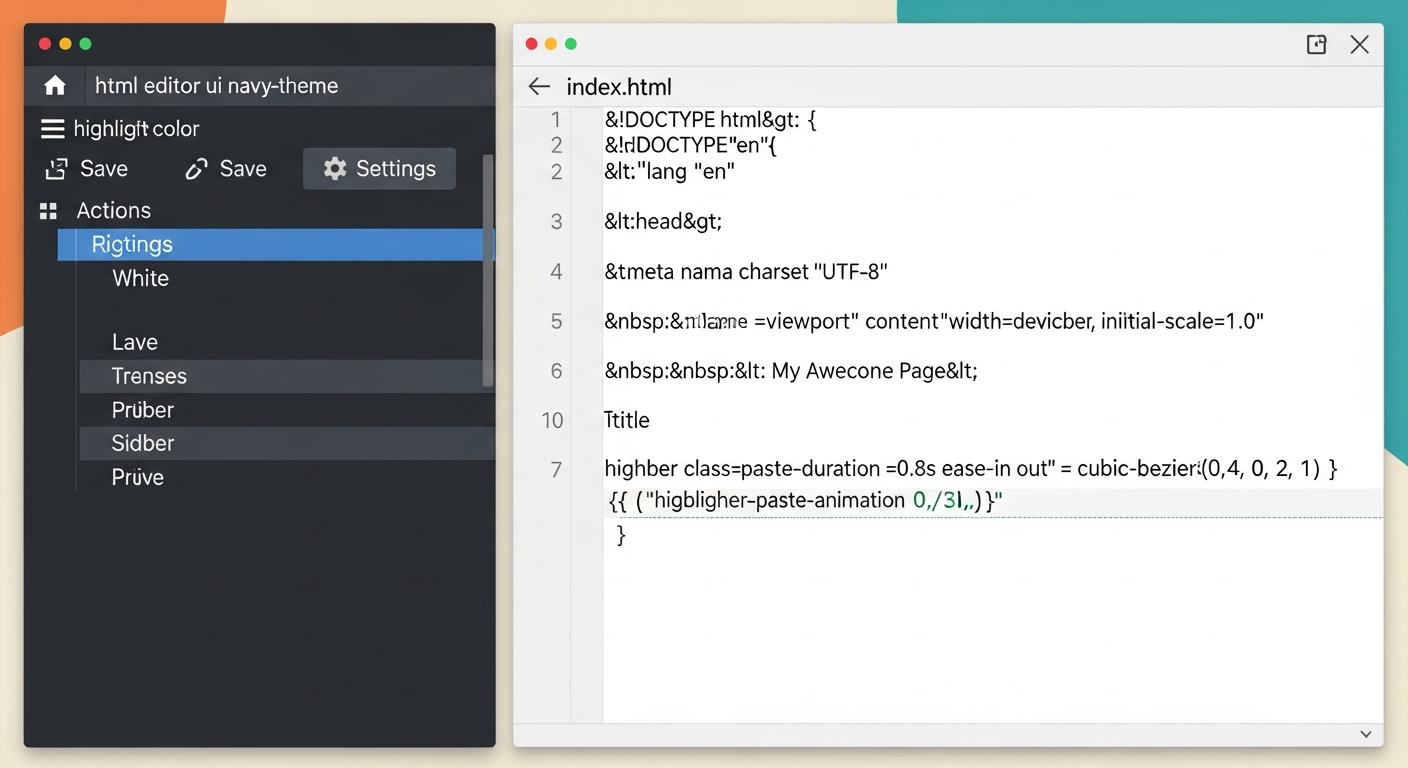1408x768 pixels.
Task: Click the pop-out window icon in editor
Action: [x=1316, y=44]
